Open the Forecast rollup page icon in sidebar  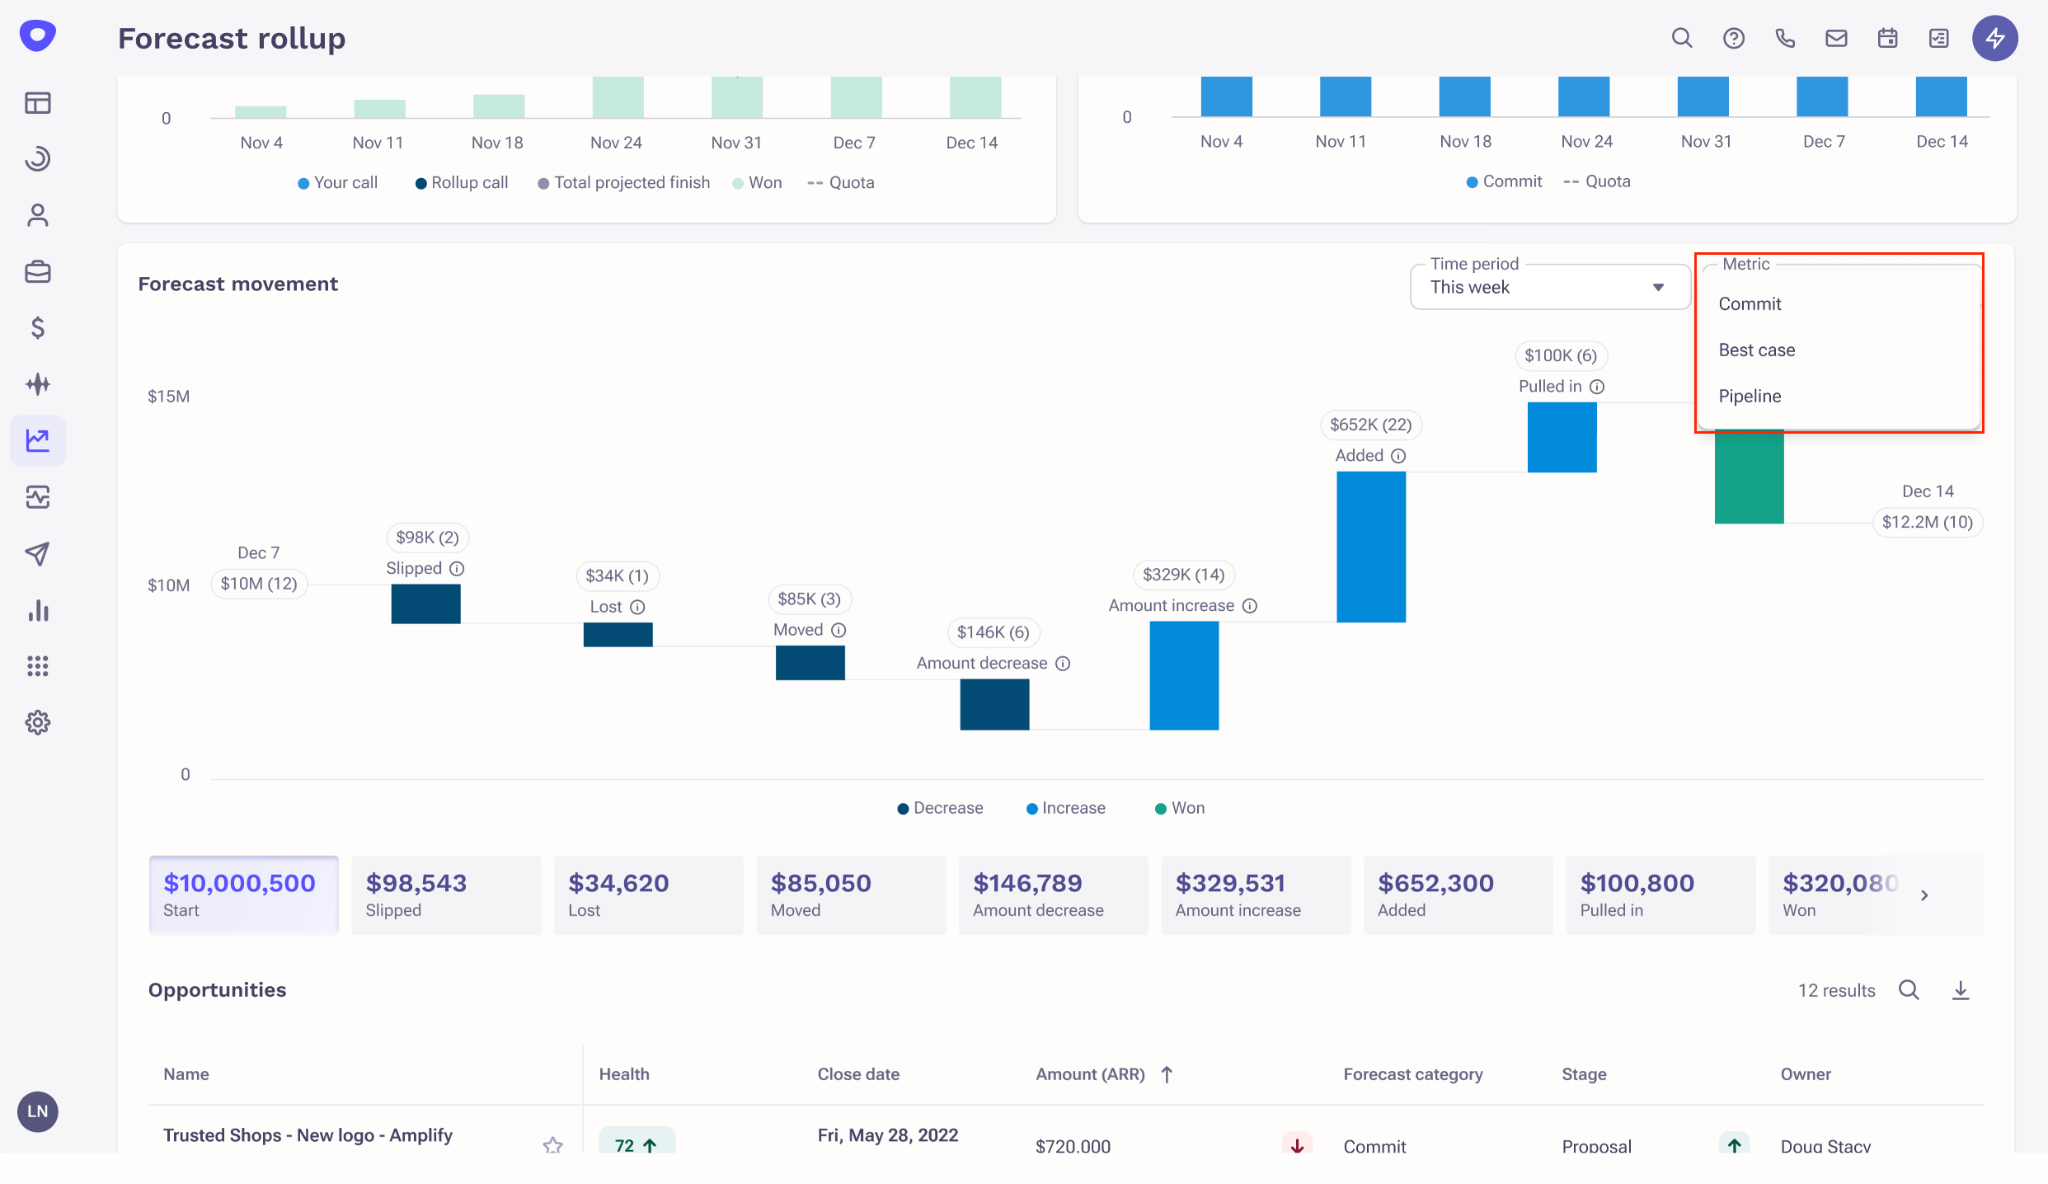tap(38, 440)
